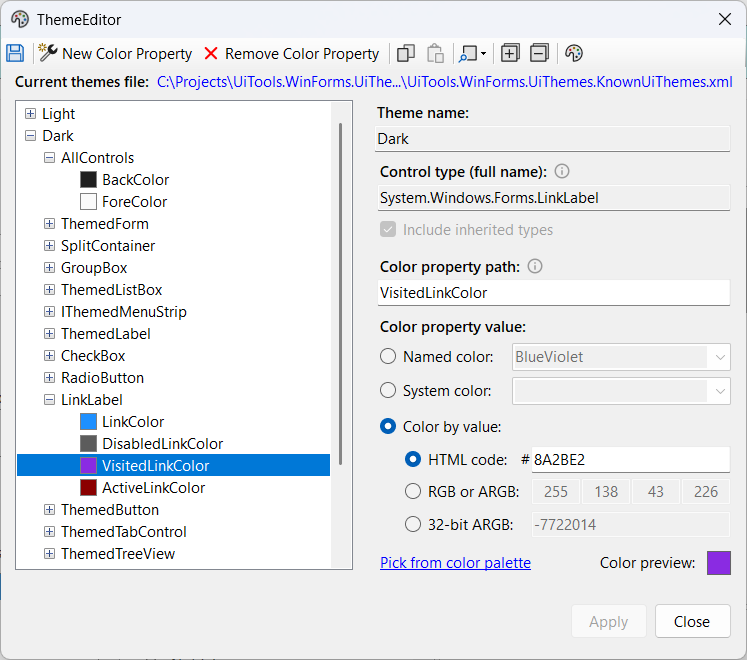Viewport: 747px width, 660px height.
Task: Toggle Include inherited types checkbox
Action: click(388, 229)
